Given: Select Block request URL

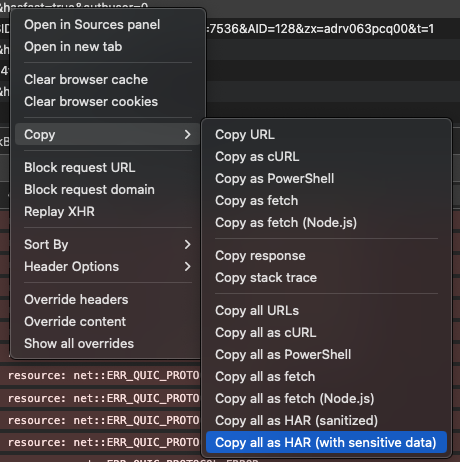Looking at the screenshot, I should click(x=80, y=167).
